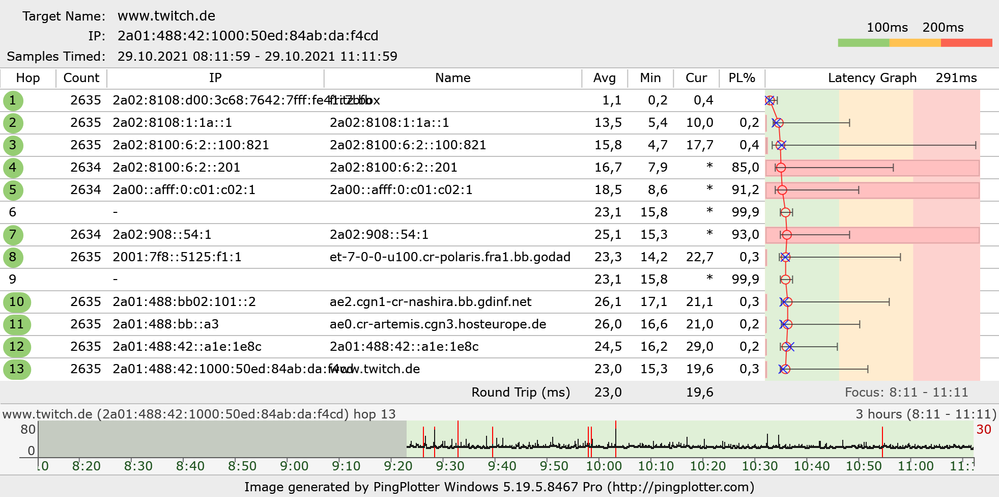Click the Focus: 8:11 - 11:11 label
Image resolution: width=999 pixels, height=497 pixels.
[x=906, y=393]
